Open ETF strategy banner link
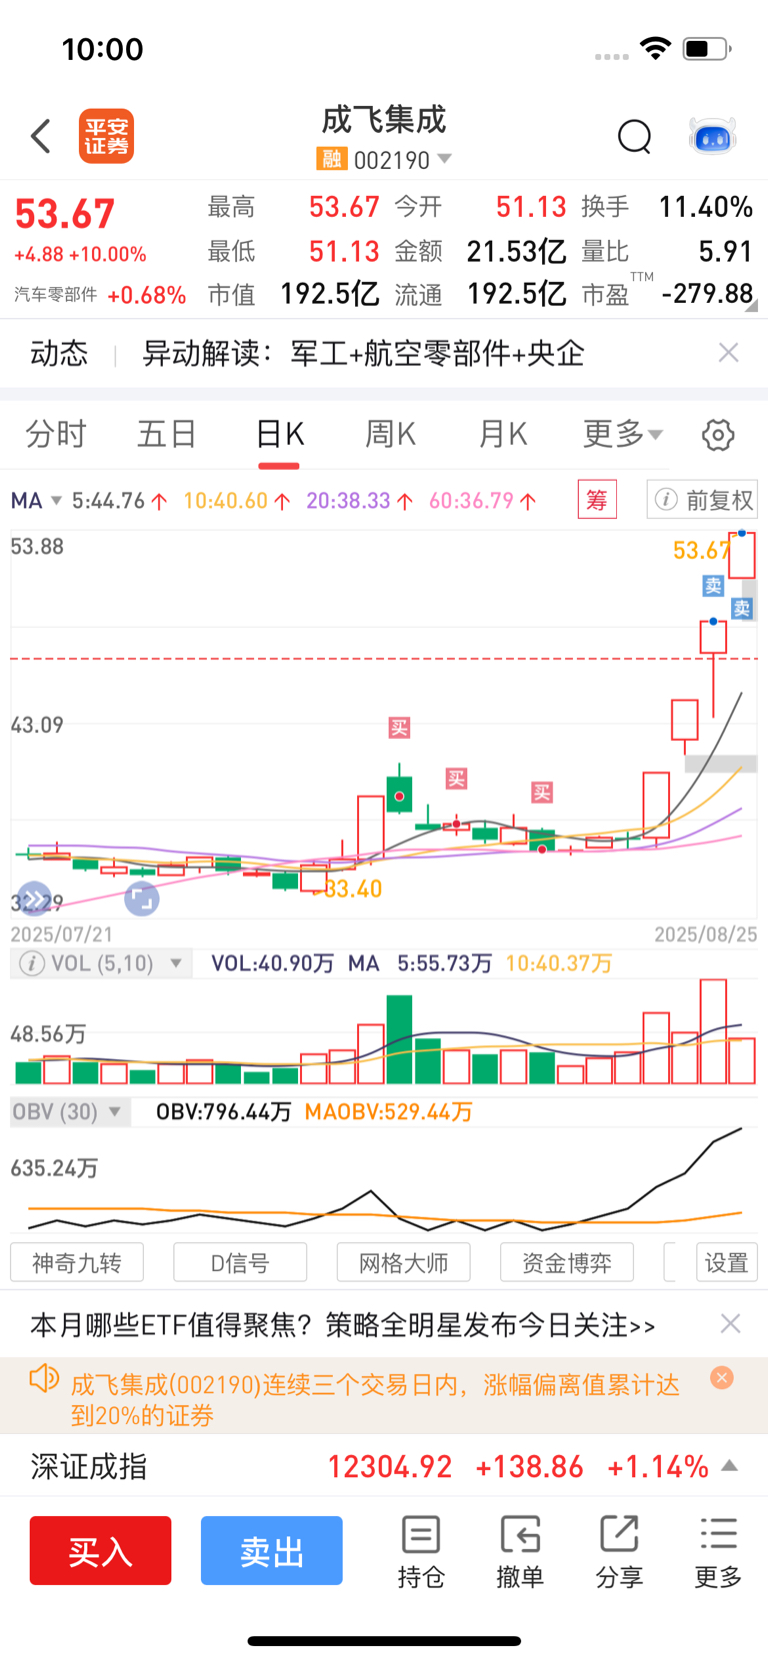768x1663 pixels. tap(343, 1325)
